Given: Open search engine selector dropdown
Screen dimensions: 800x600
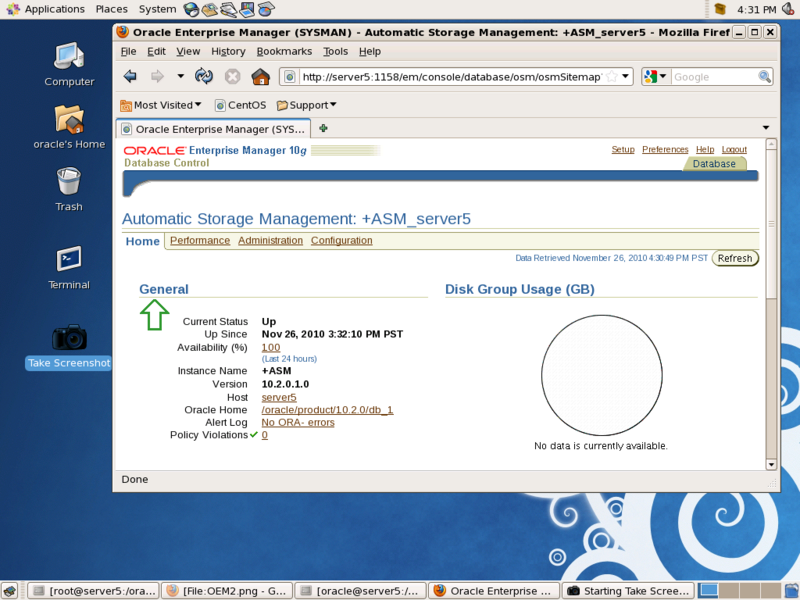Looking at the screenshot, I should tap(656, 77).
